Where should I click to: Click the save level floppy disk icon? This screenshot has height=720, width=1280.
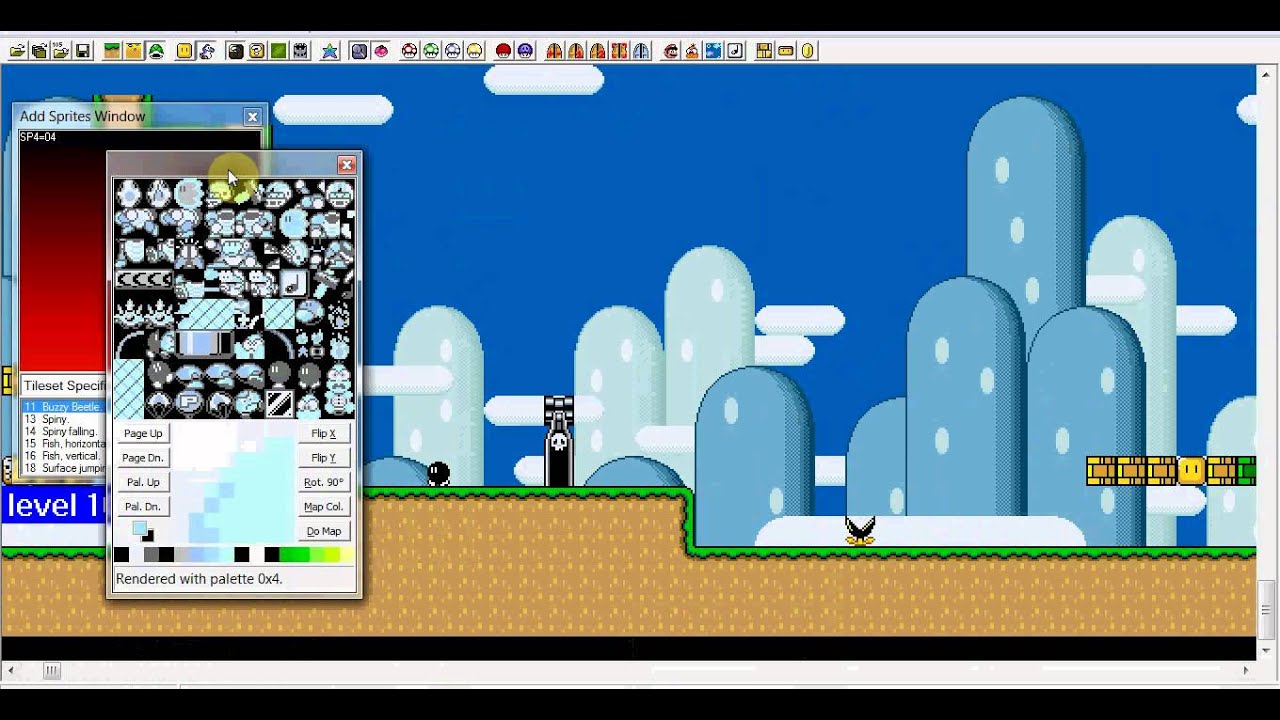click(82, 51)
